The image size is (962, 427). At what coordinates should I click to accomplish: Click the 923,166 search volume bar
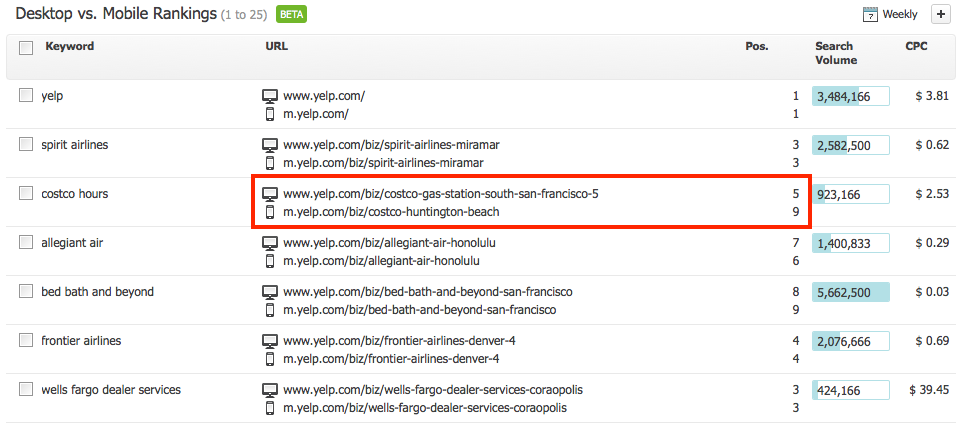coord(850,194)
